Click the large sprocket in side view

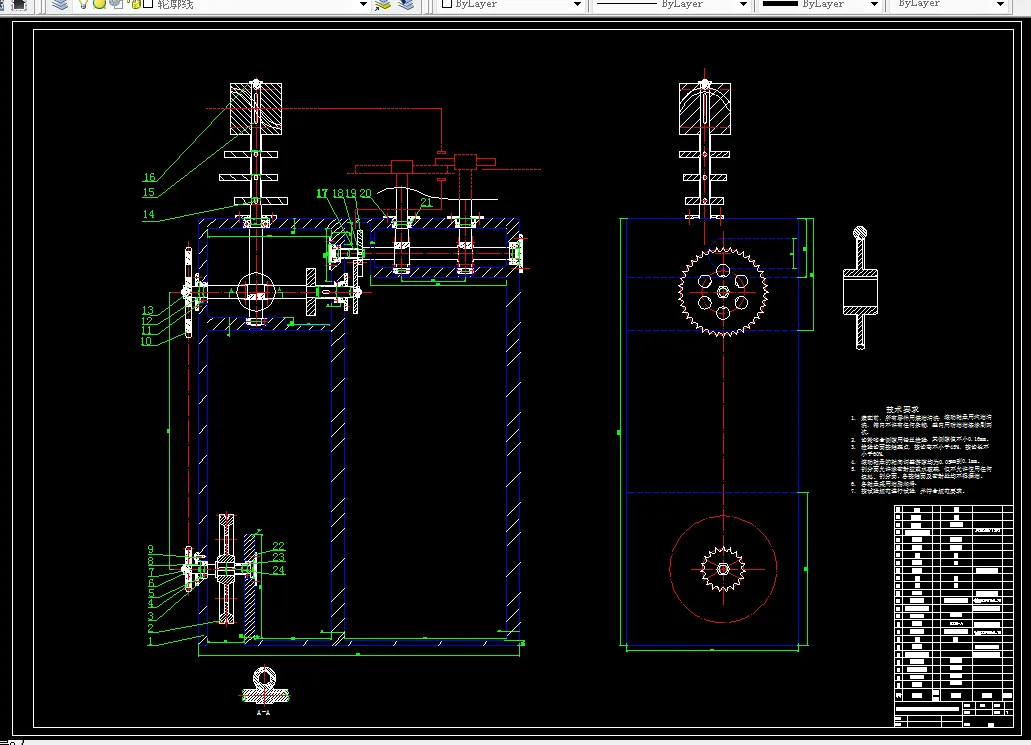pos(723,291)
